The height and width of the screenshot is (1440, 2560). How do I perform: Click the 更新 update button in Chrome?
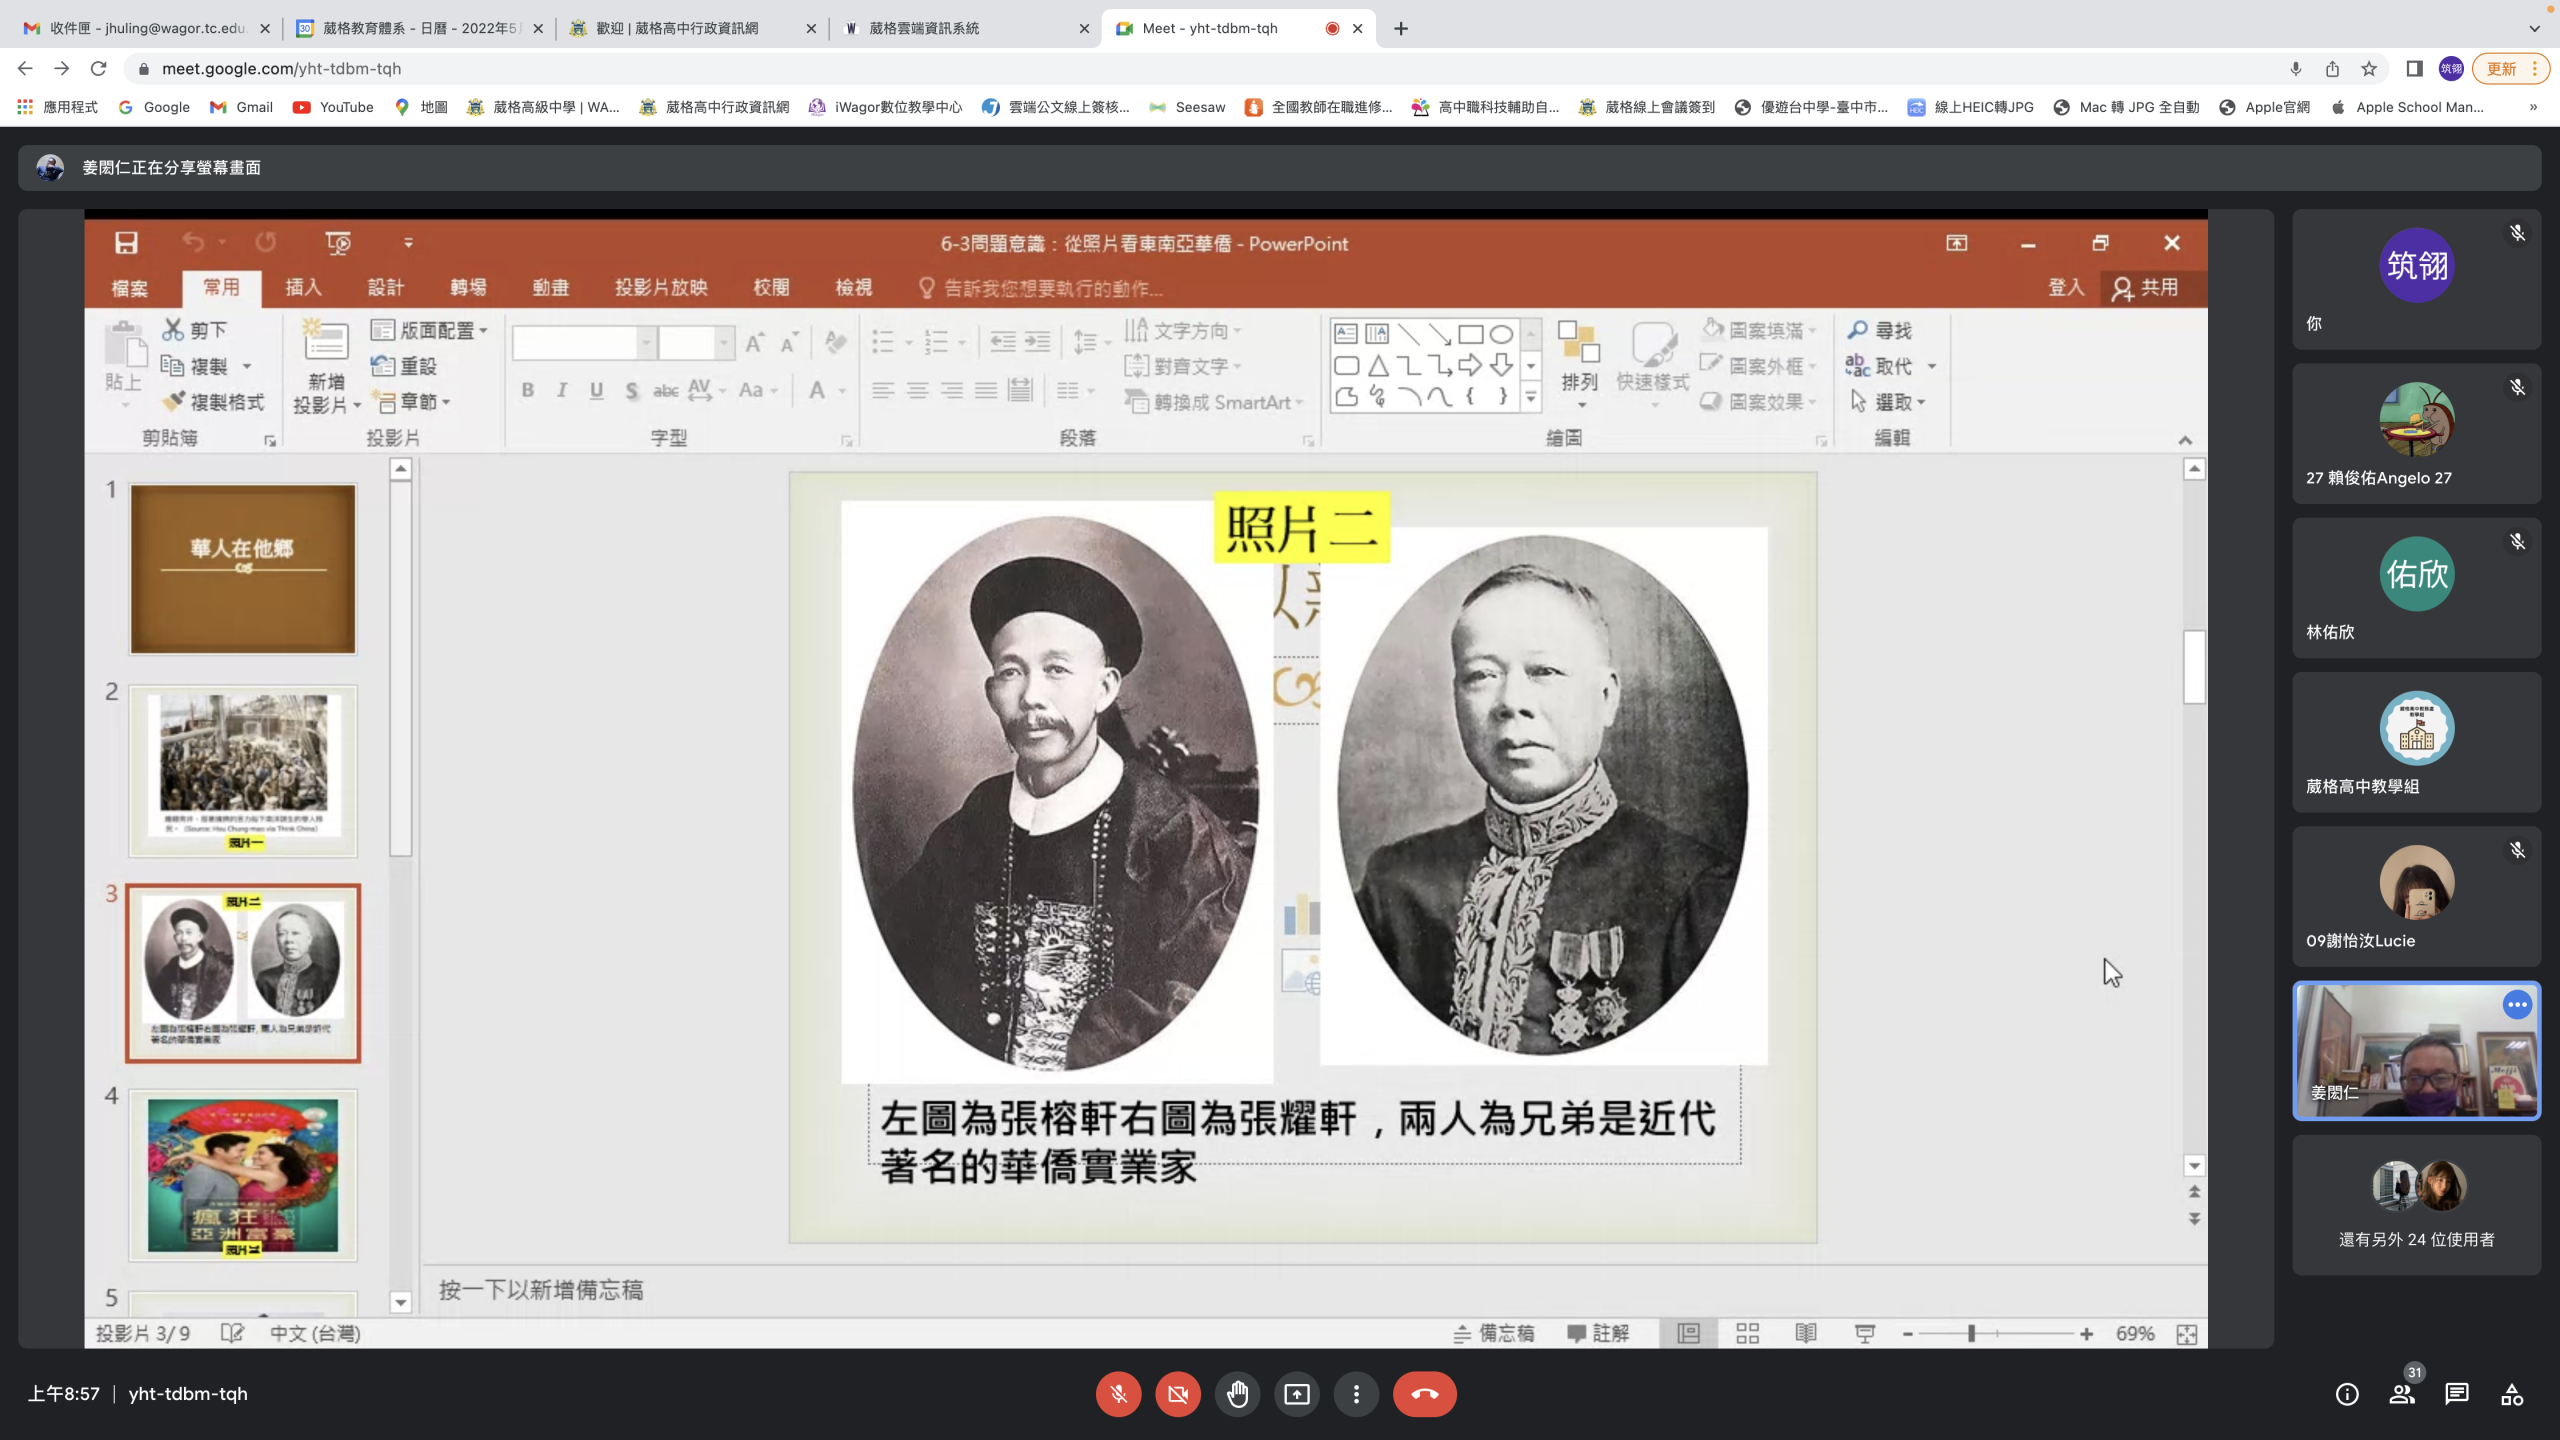(2502, 69)
